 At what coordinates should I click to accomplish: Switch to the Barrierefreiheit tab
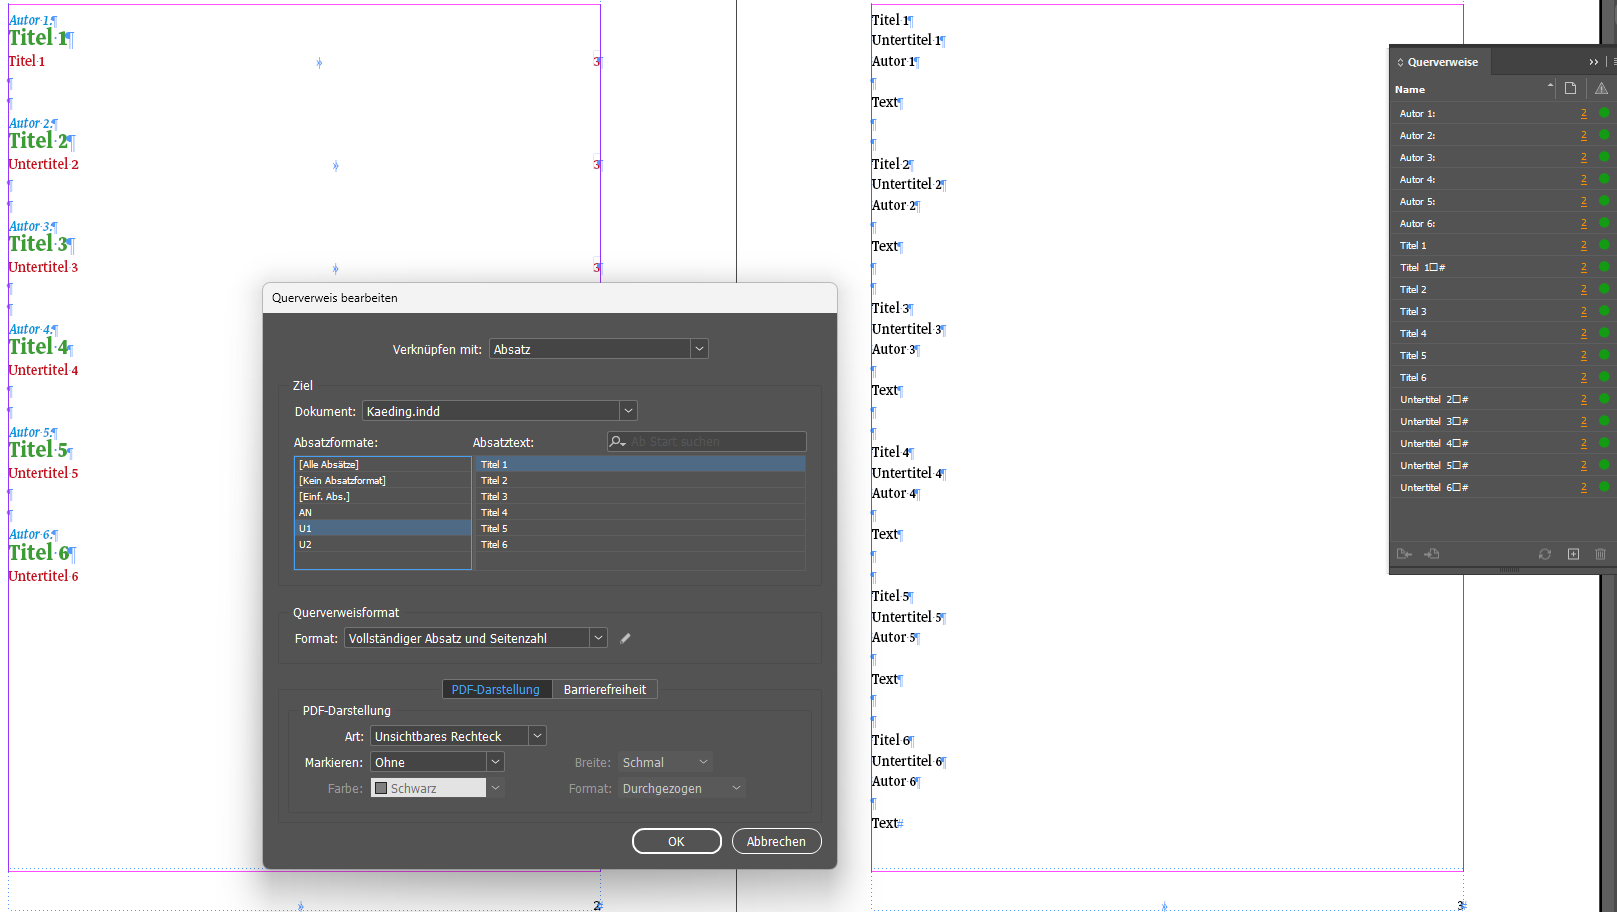pyautogui.click(x=605, y=689)
